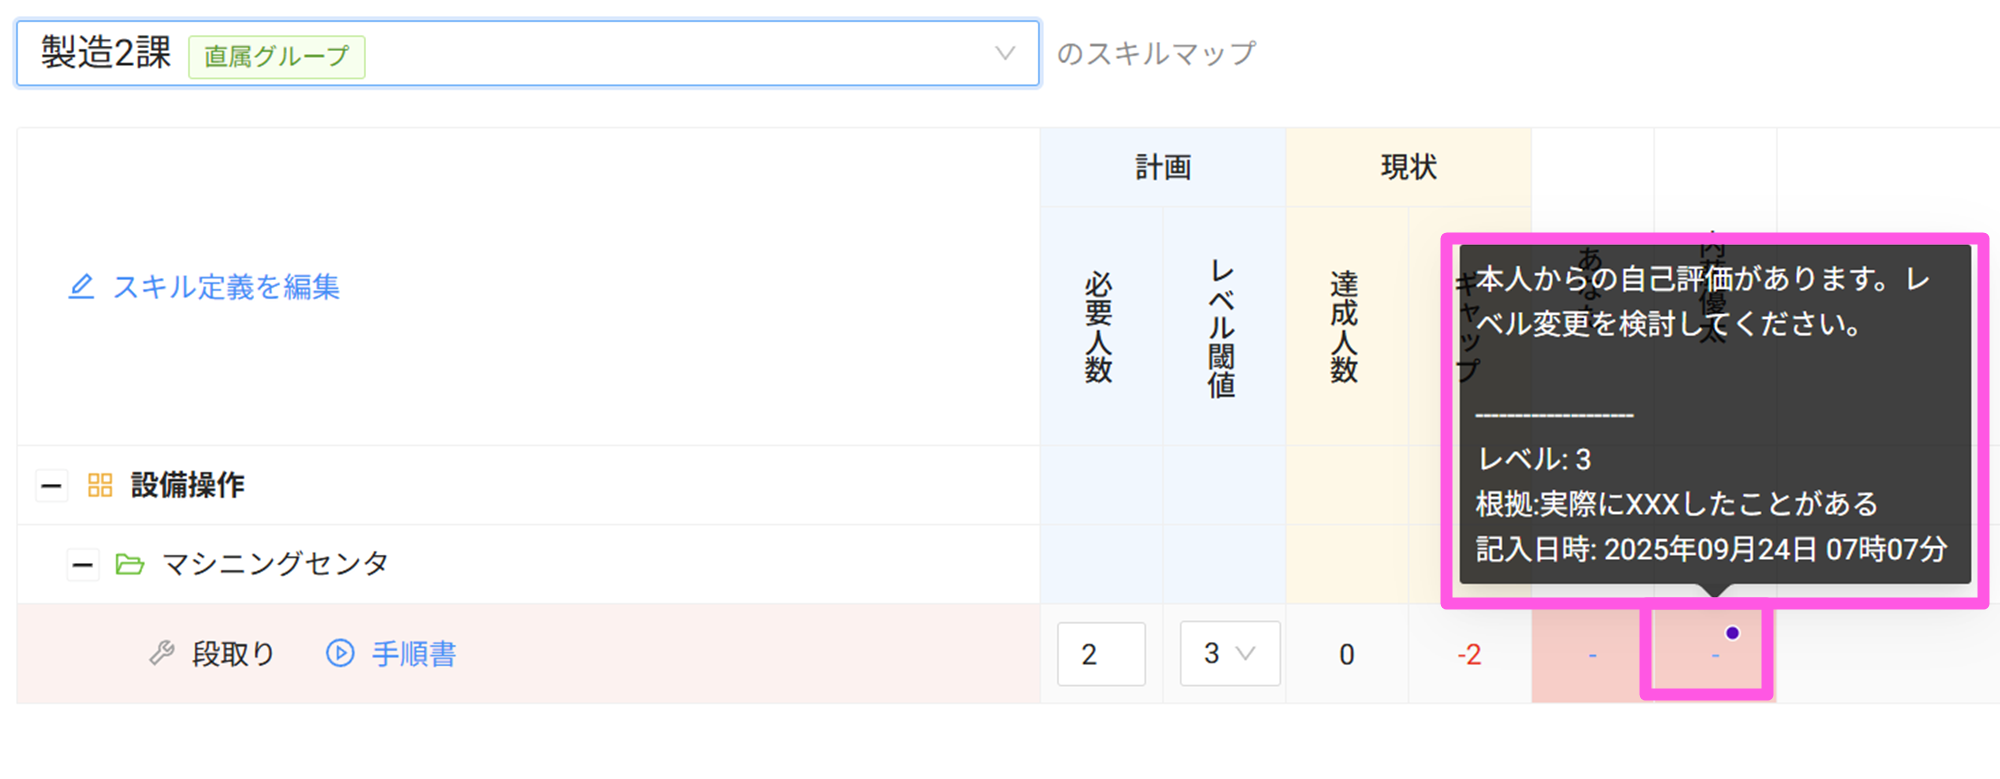Open the 手順書 link for 段取り

tap(414, 654)
